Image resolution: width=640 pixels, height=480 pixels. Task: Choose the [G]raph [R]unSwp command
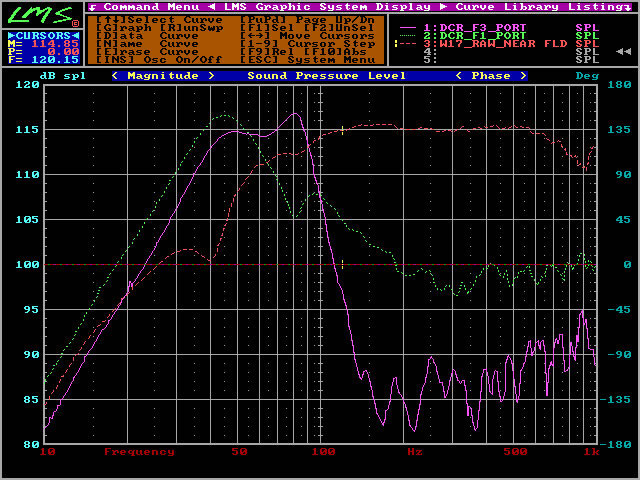pos(160,28)
